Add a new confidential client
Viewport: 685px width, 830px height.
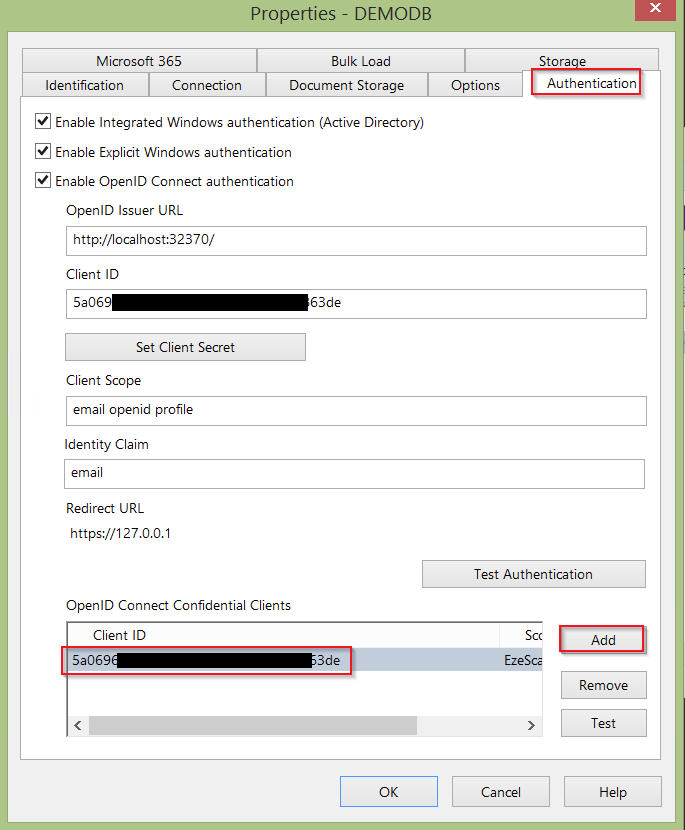(603, 640)
